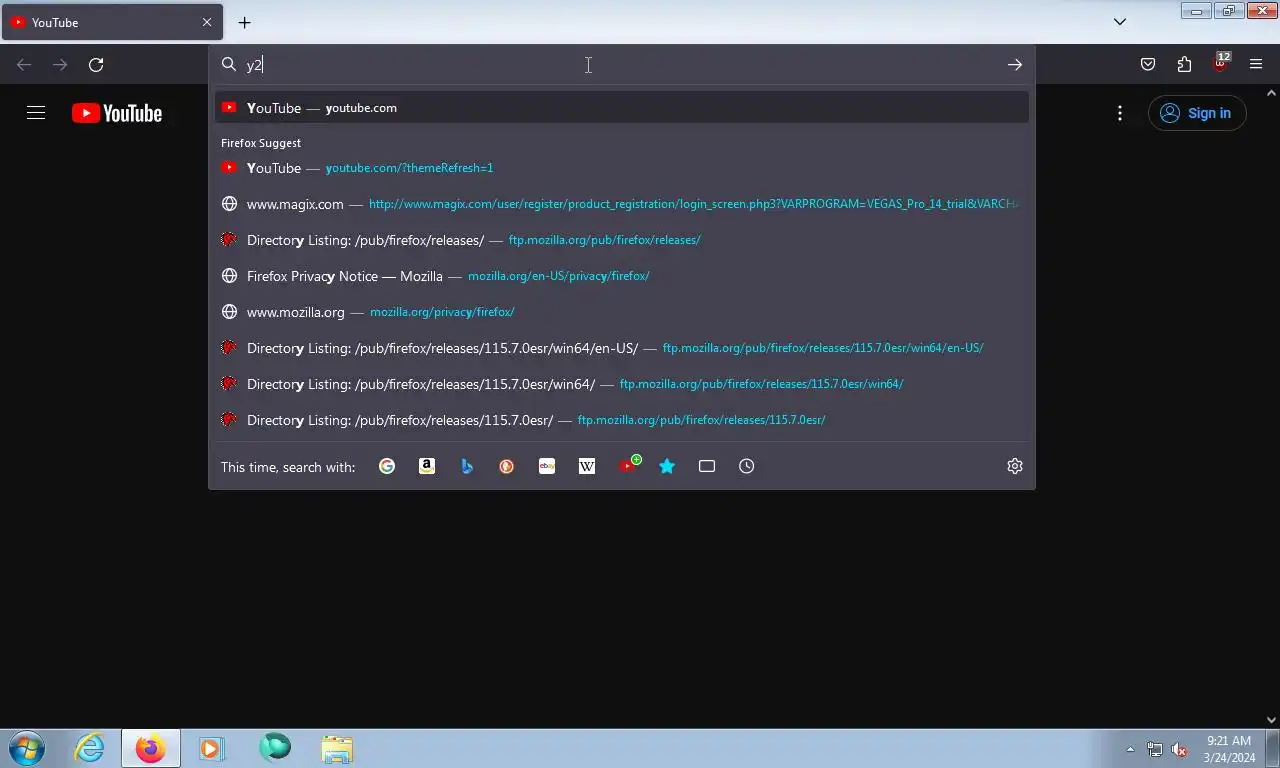Select Directory Listing /pub/firefox/releases/ suggestion
Image resolution: width=1280 pixels, height=768 pixels.
tap(622, 240)
